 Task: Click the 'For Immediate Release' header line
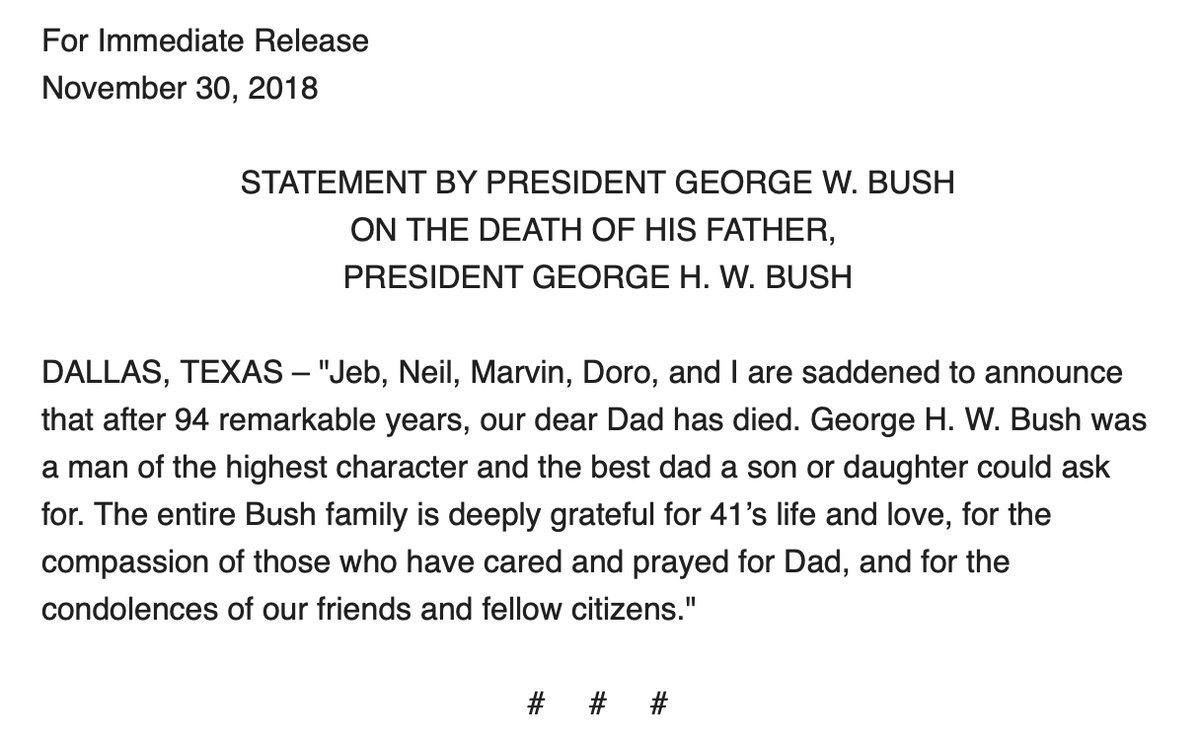pos(205,41)
